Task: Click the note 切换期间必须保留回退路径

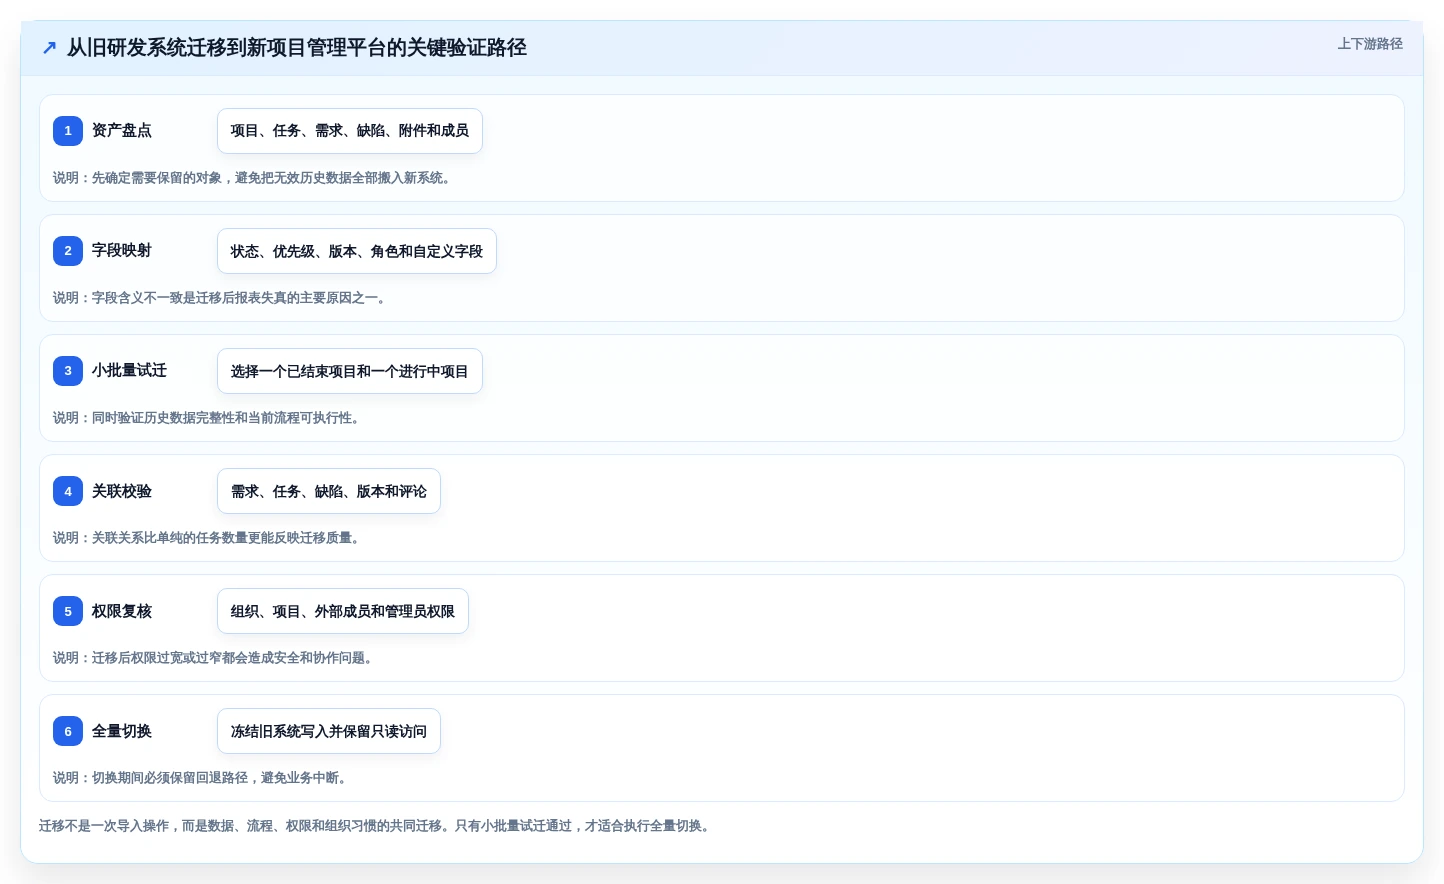Action: 202,778
